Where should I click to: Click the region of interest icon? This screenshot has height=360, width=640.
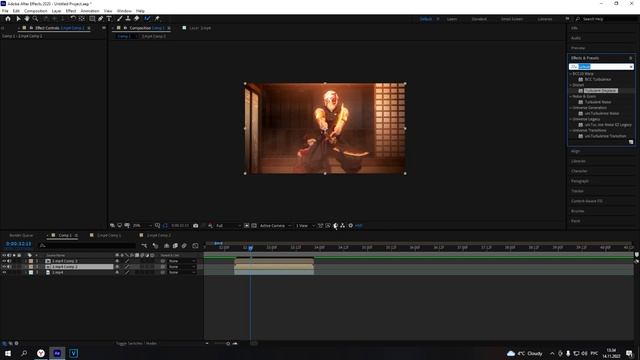tap(247, 226)
